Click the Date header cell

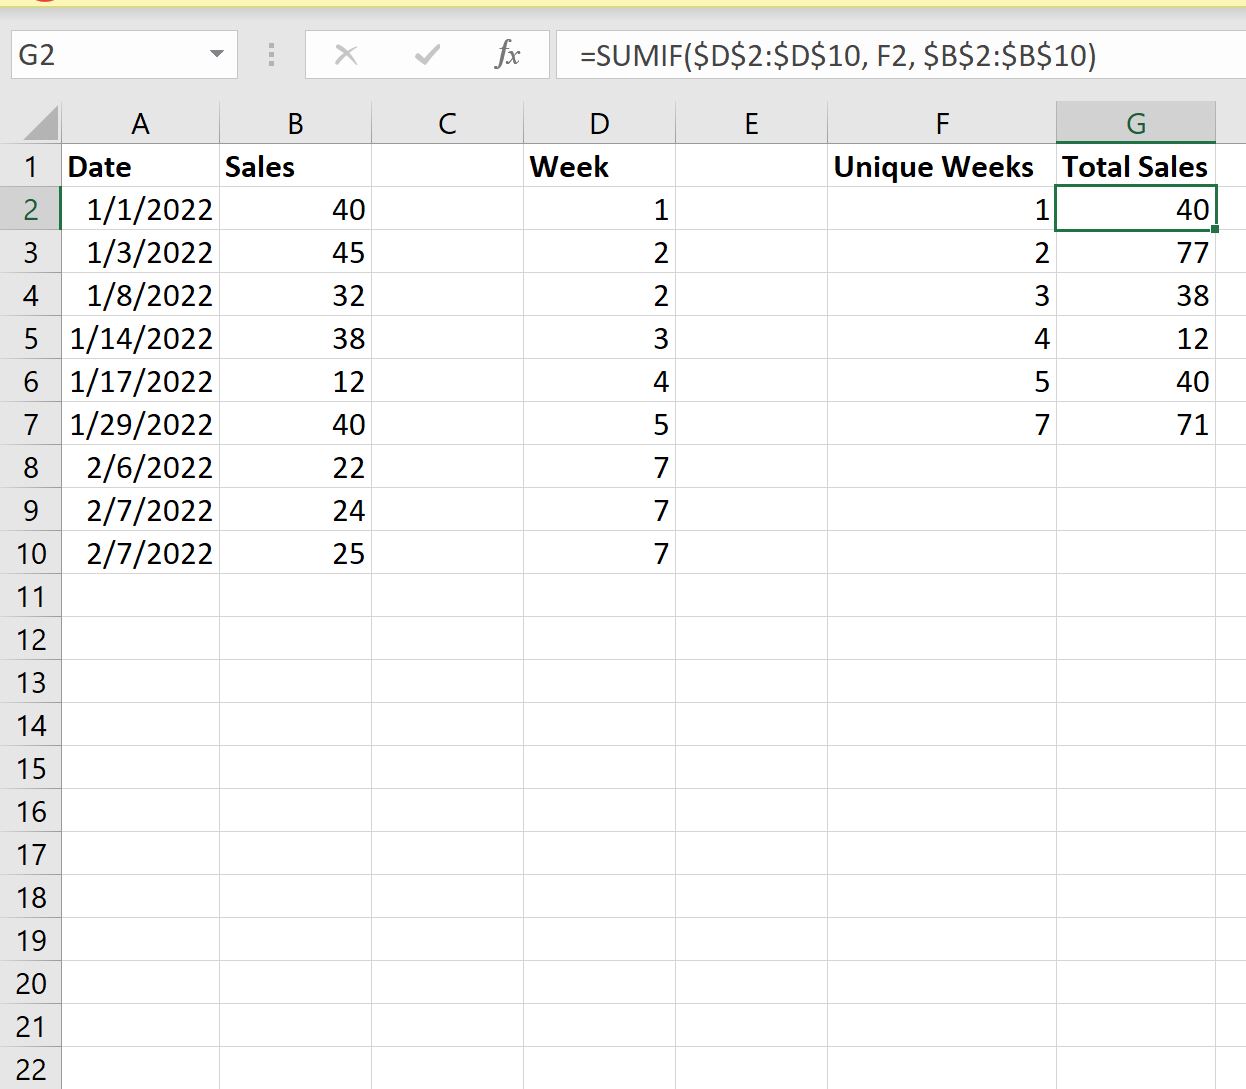[x=140, y=166]
